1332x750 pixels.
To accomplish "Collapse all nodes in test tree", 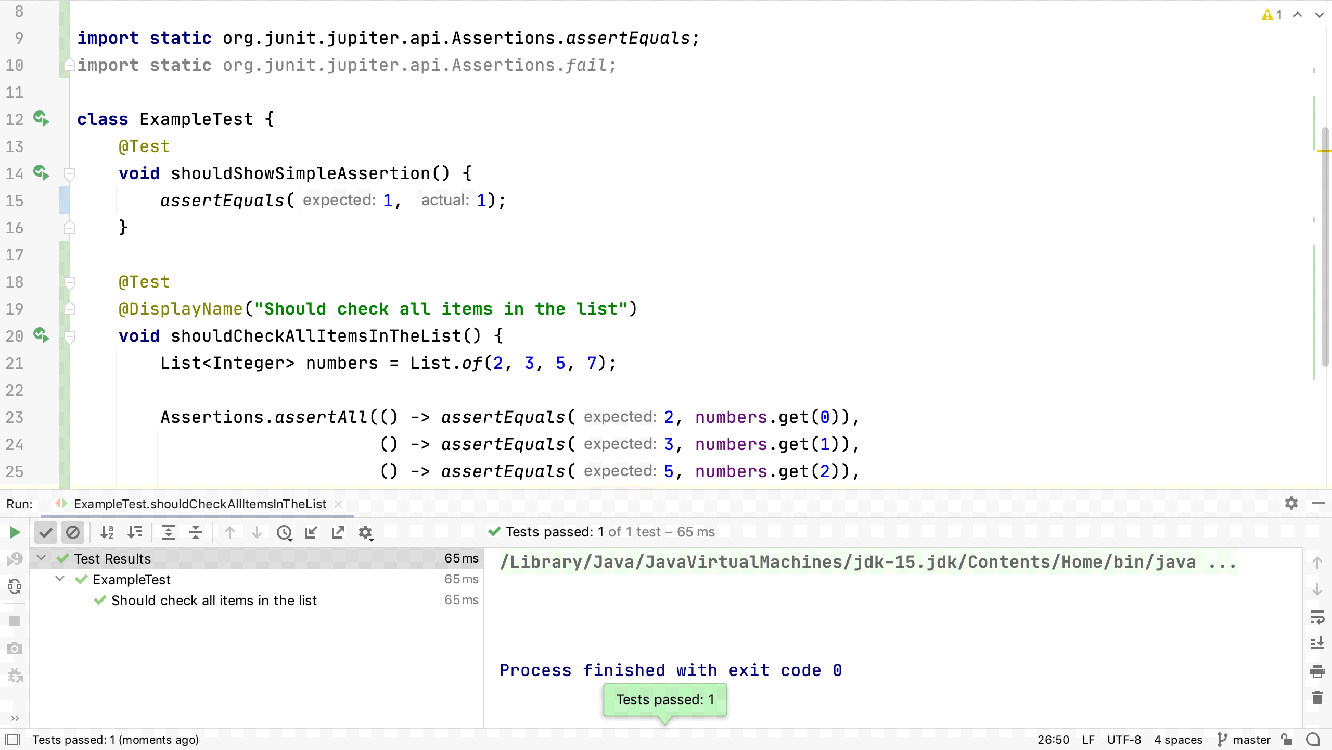I will click(x=196, y=533).
